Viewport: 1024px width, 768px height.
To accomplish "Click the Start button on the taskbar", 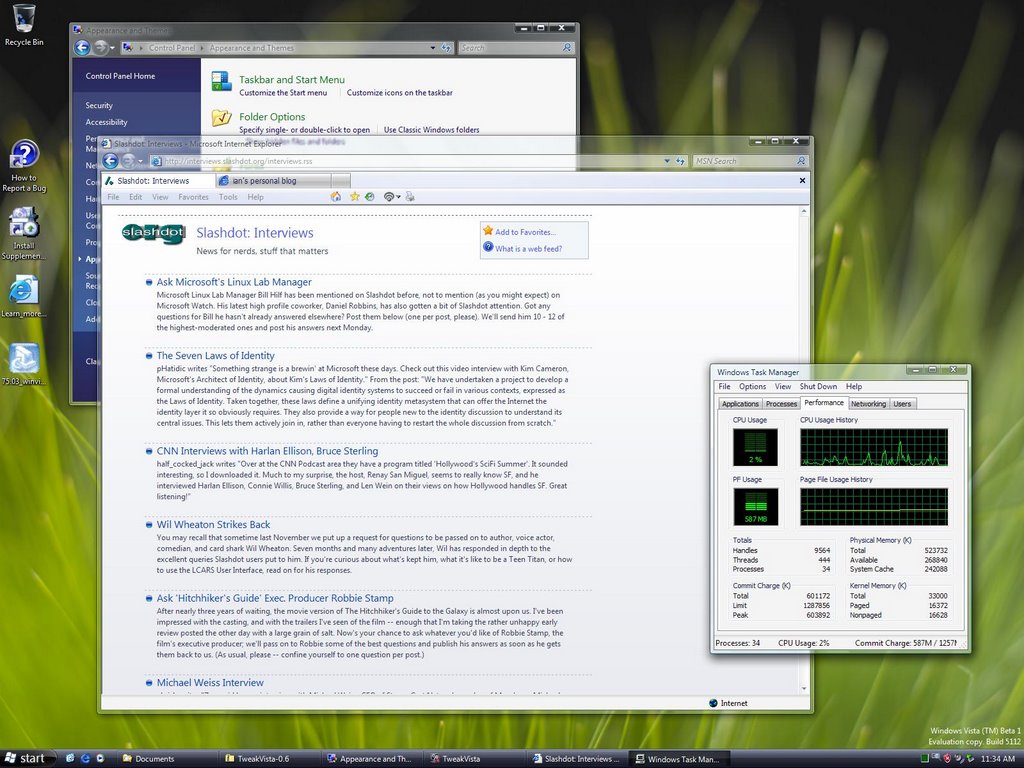I will pos(25,758).
